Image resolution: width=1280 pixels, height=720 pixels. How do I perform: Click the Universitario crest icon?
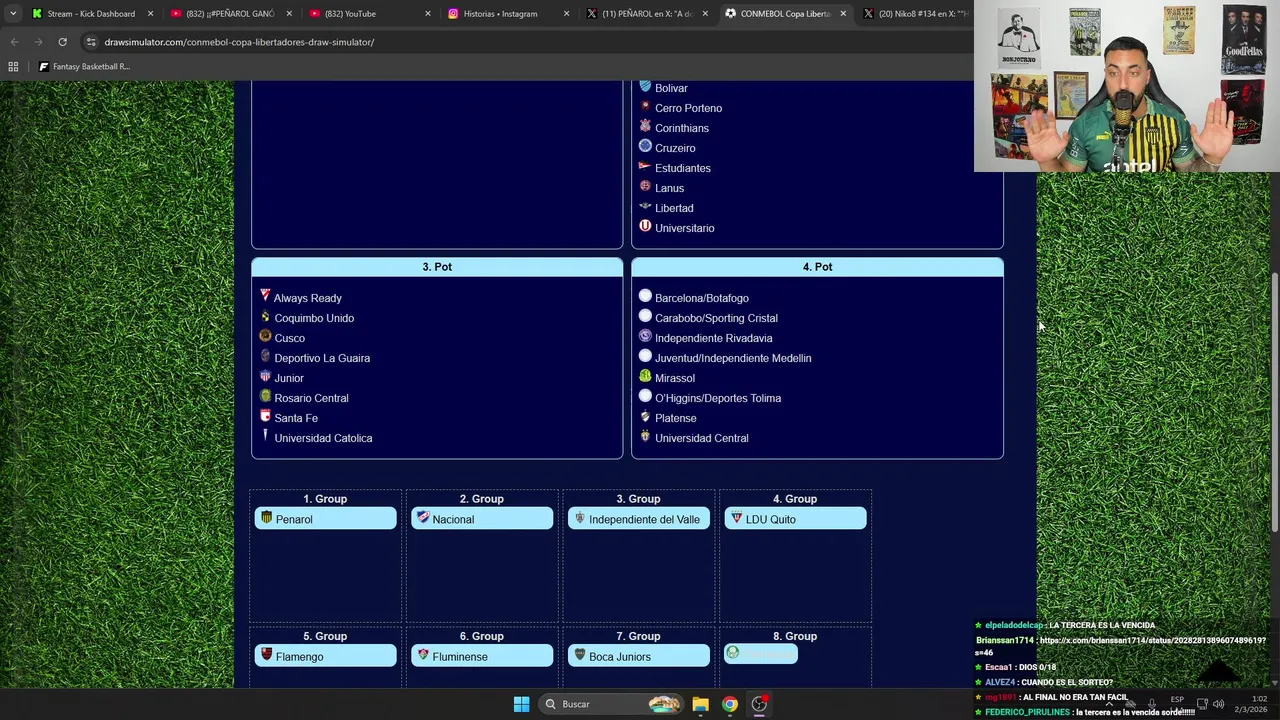pos(645,226)
